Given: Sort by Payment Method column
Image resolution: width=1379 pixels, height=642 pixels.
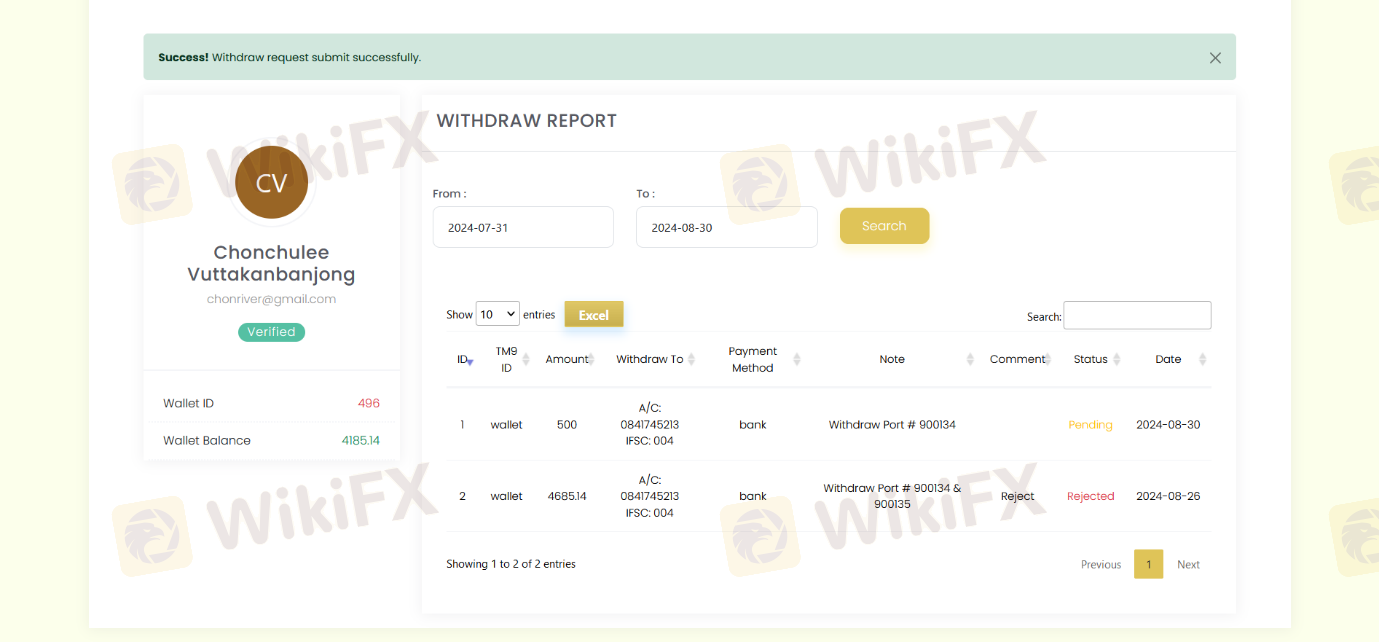Looking at the screenshot, I should point(753,360).
